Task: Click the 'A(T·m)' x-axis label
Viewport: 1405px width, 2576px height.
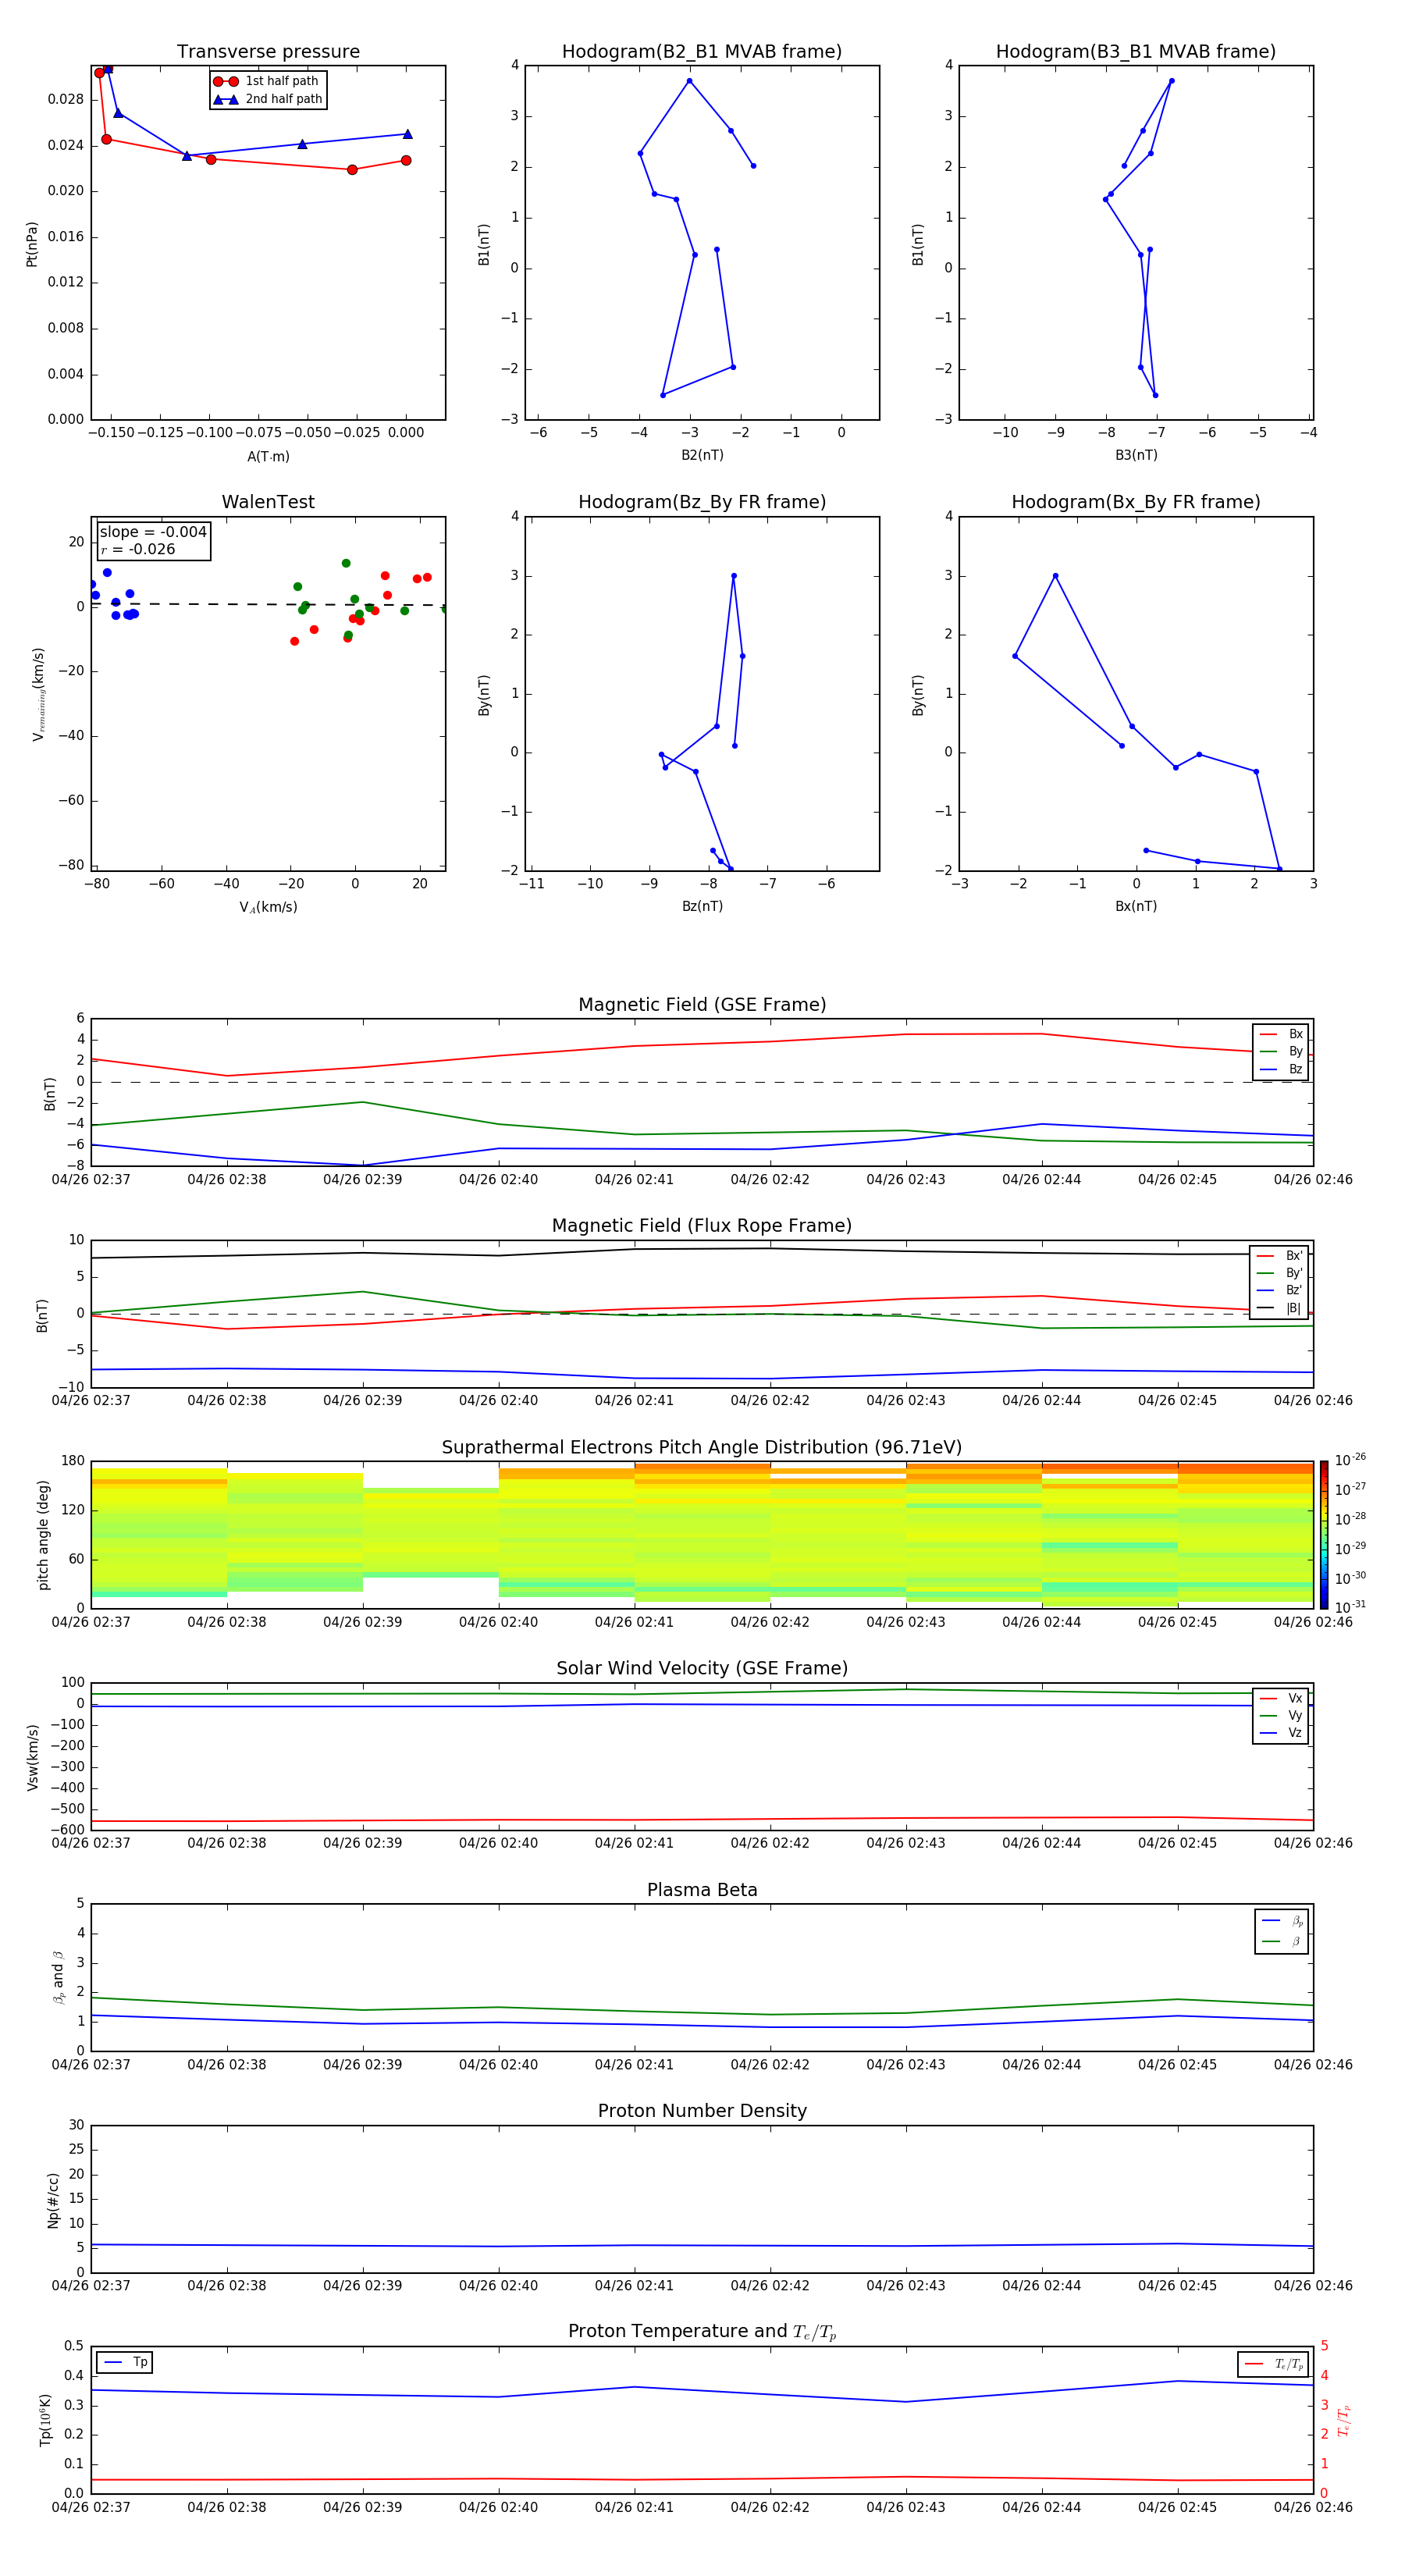Action: pyautogui.click(x=268, y=456)
